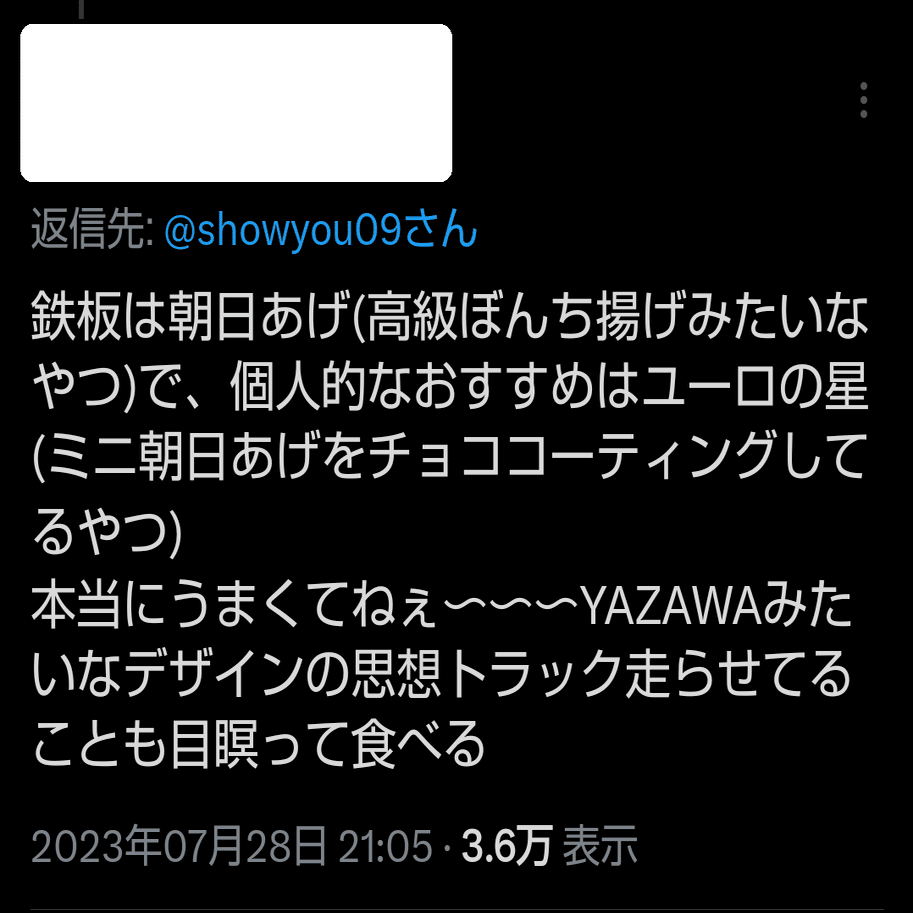Image resolution: width=913 pixels, height=913 pixels.
Task: Click the thread connector line above profile
Action: pos(81,9)
